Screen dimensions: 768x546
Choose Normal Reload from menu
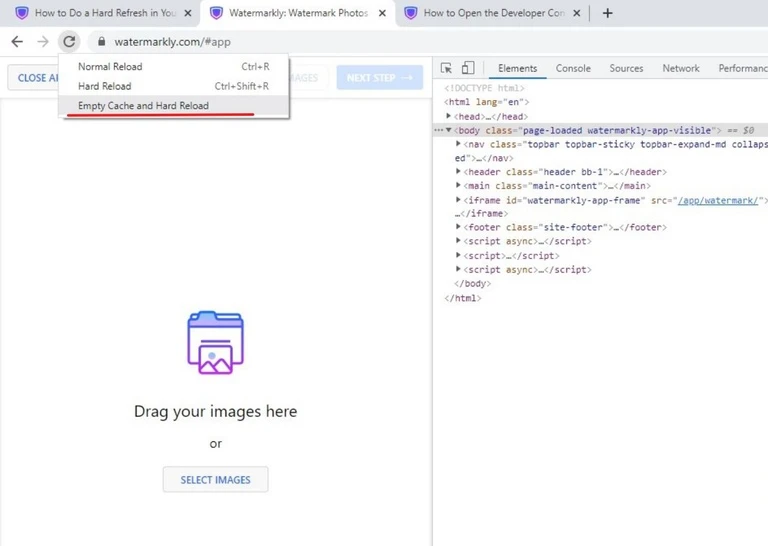pyautogui.click(x=174, y=67)
